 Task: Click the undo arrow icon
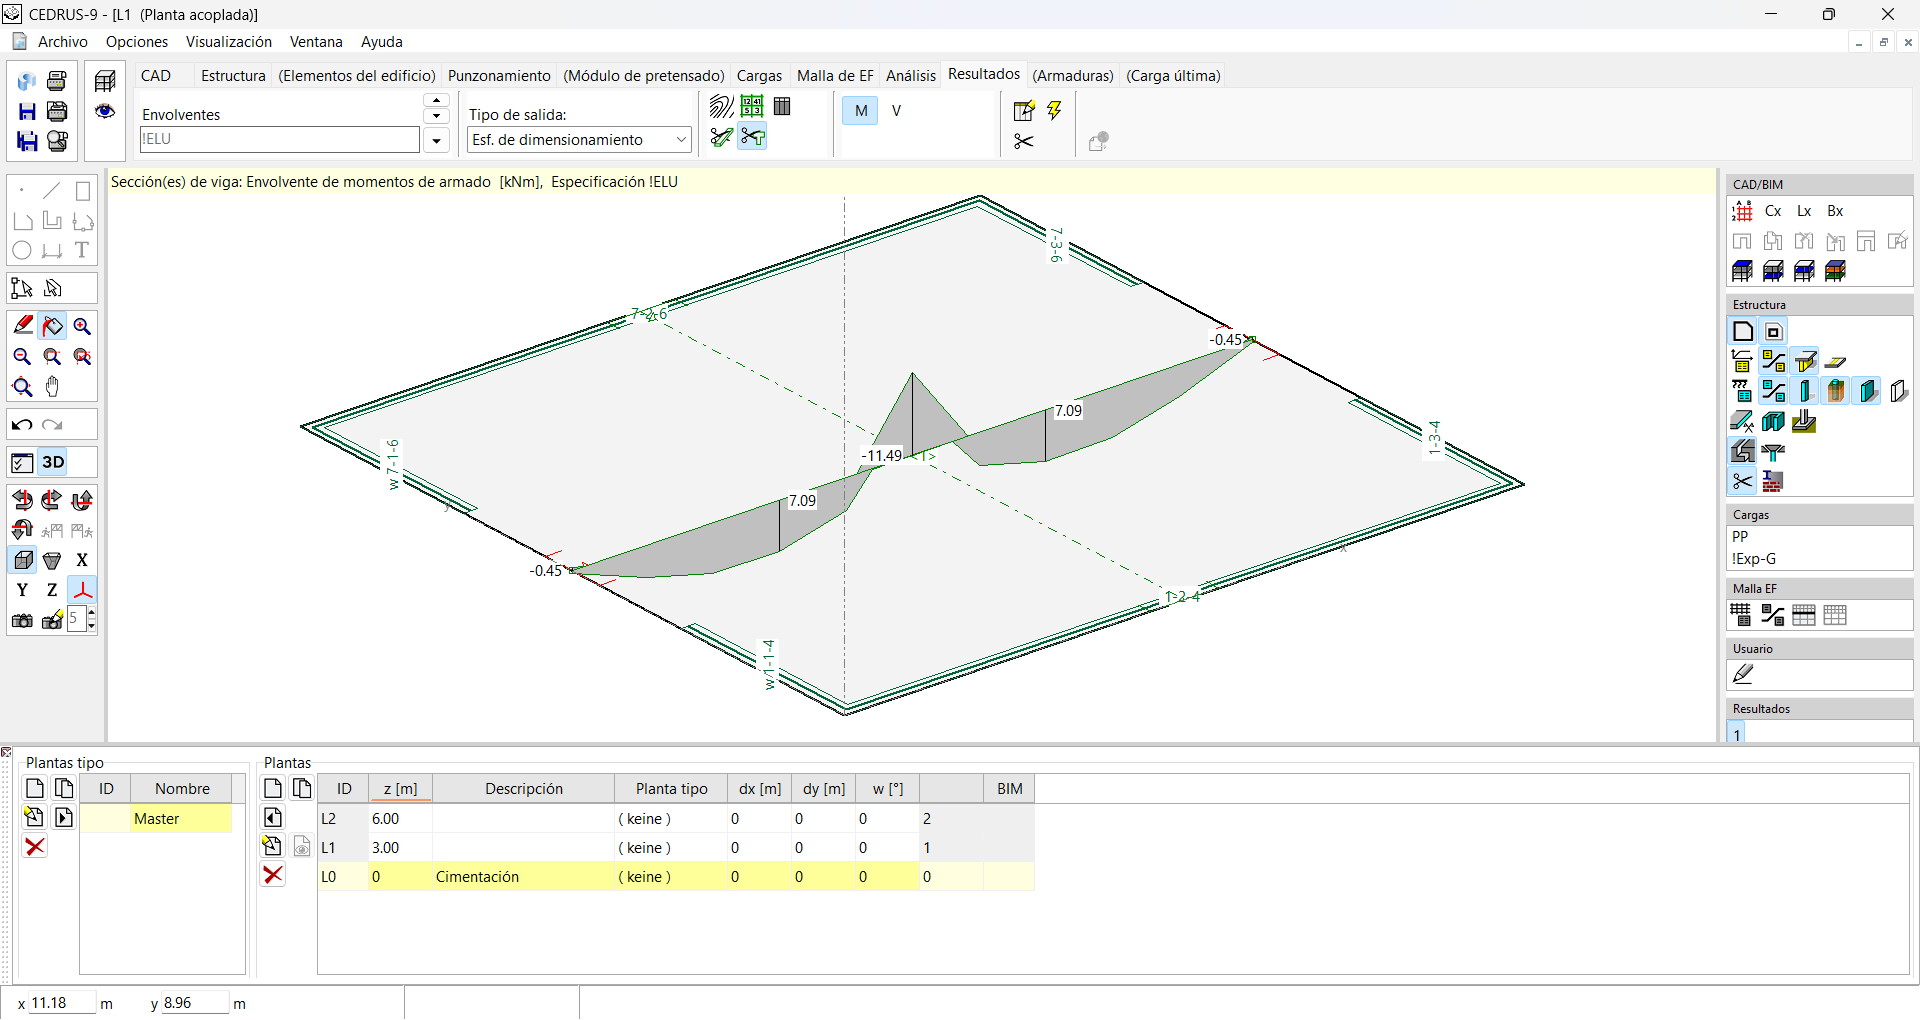point(22,425)
